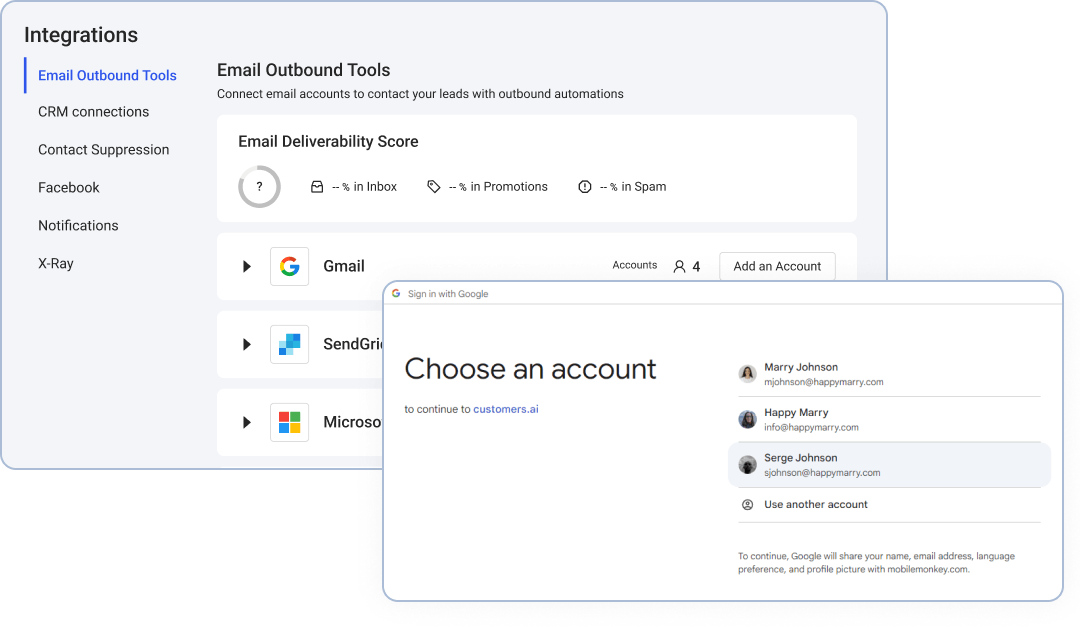Click the Microsoft logo icon
Image resolution: width=1080 pixels, height=640 pixels.
tap(289, 422)
